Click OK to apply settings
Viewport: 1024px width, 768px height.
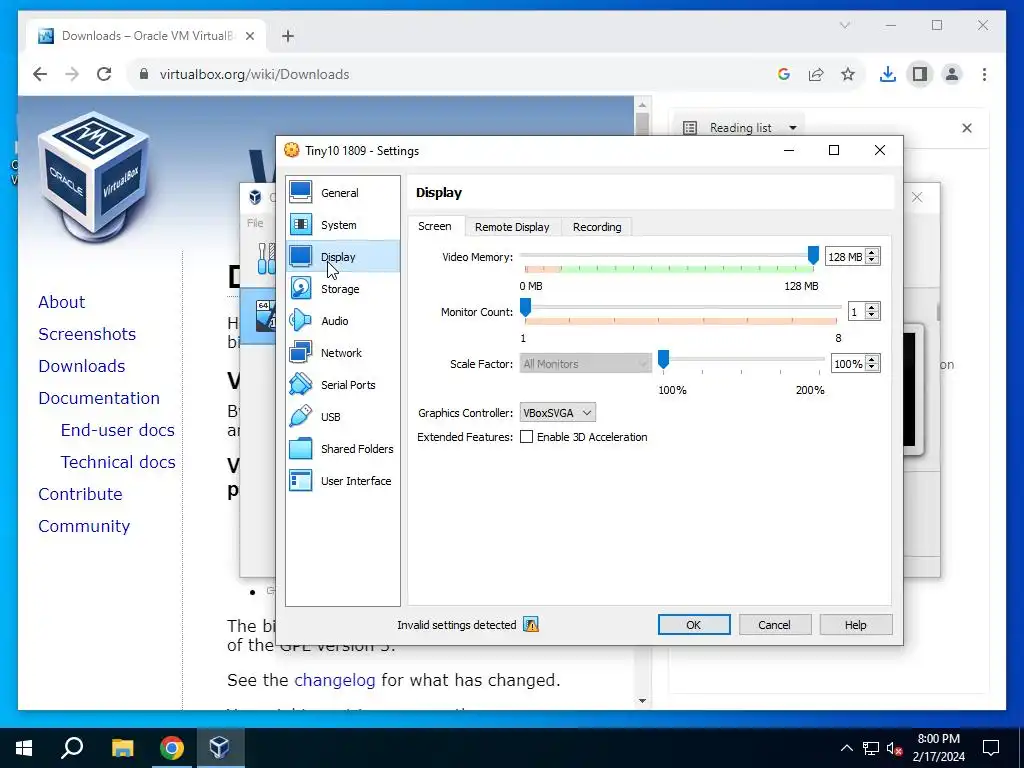pos(694,625)
